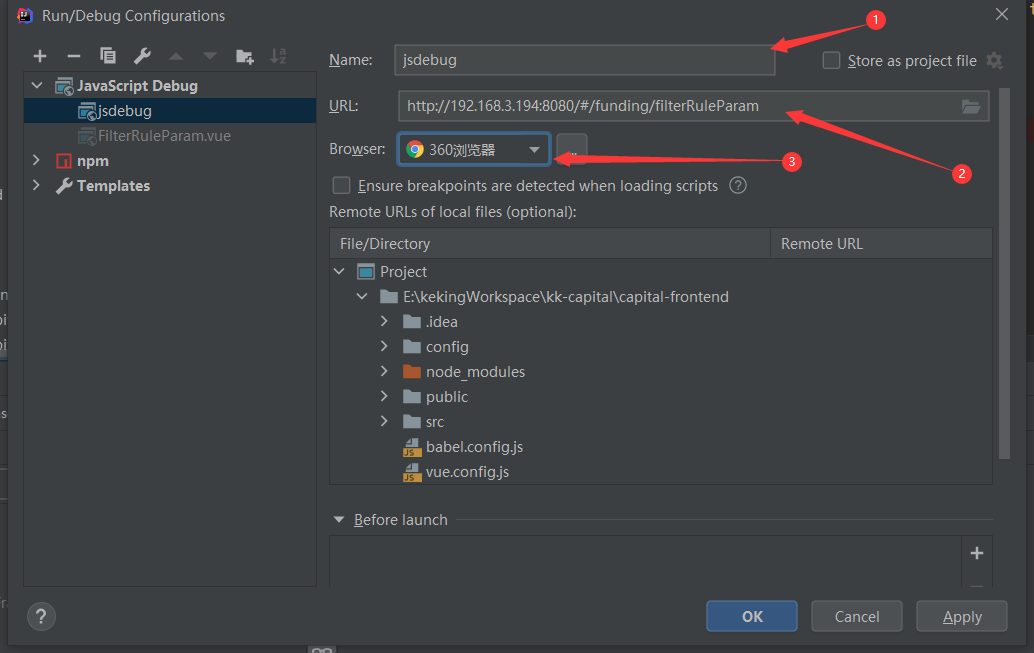Click the gear icon beside Store as project file

[994, 61]
